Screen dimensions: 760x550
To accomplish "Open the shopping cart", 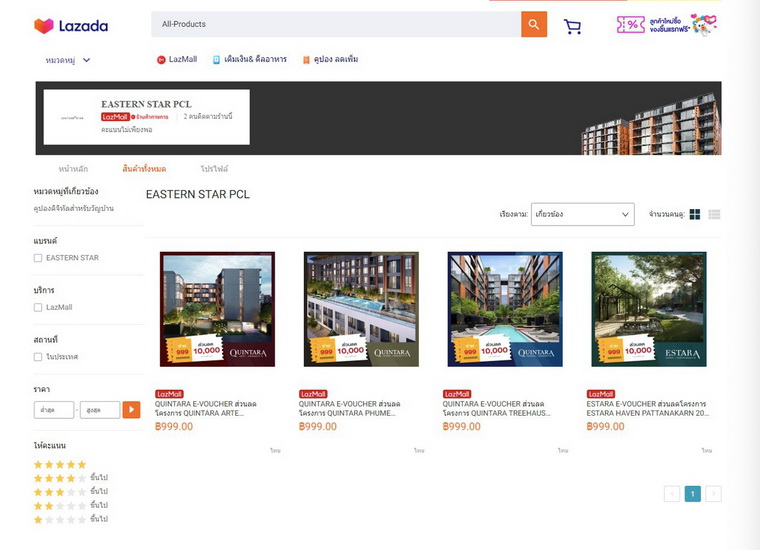I will pos(572,27).
